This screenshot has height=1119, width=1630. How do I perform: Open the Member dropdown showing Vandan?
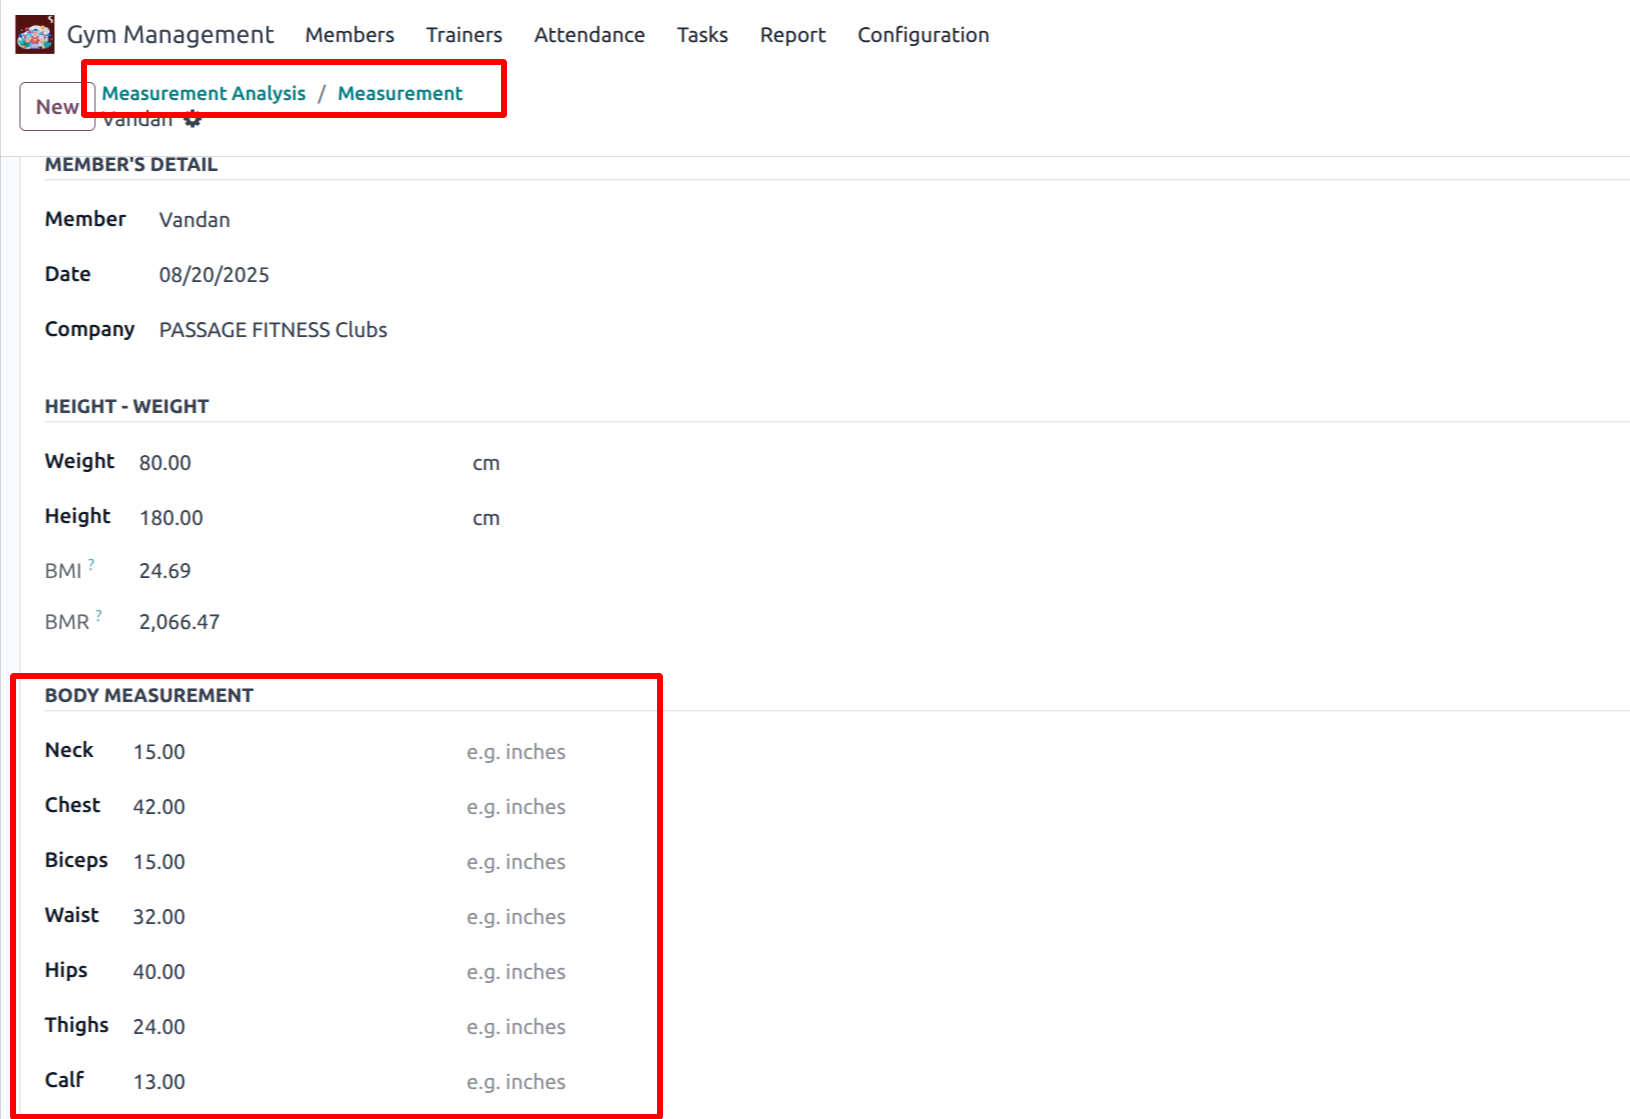point(194,220)
